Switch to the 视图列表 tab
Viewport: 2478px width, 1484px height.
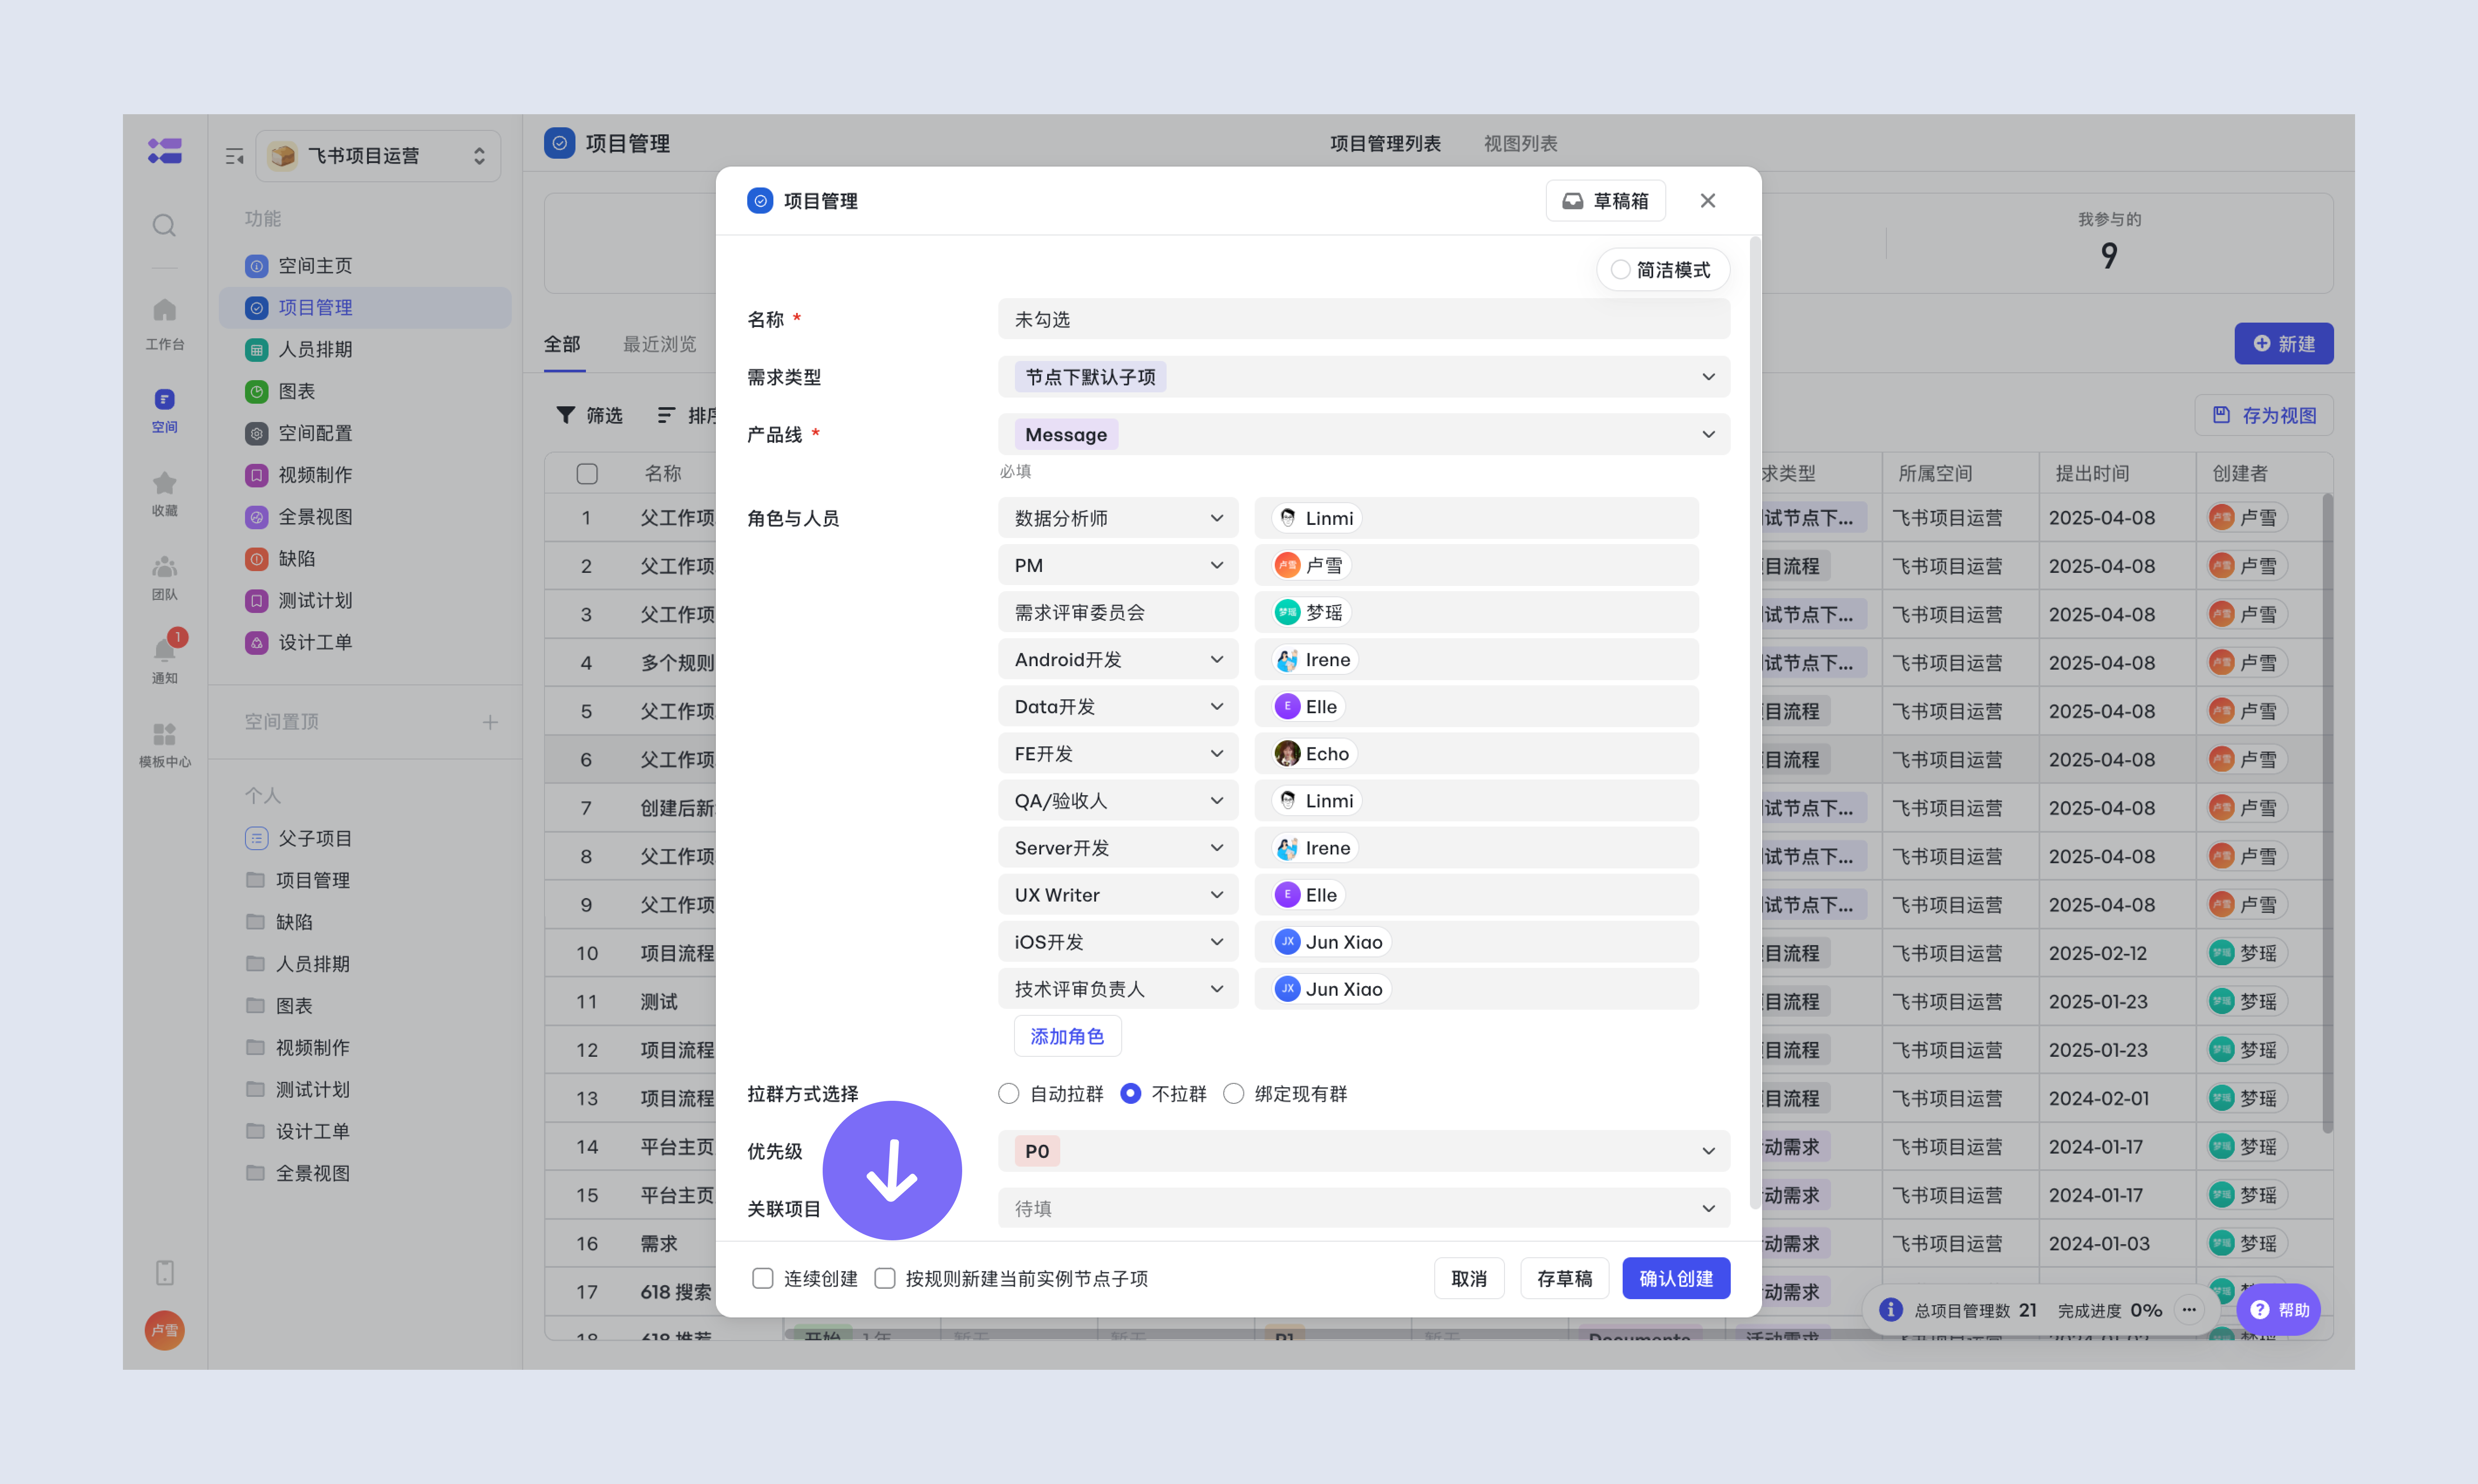coord(1520,144)
